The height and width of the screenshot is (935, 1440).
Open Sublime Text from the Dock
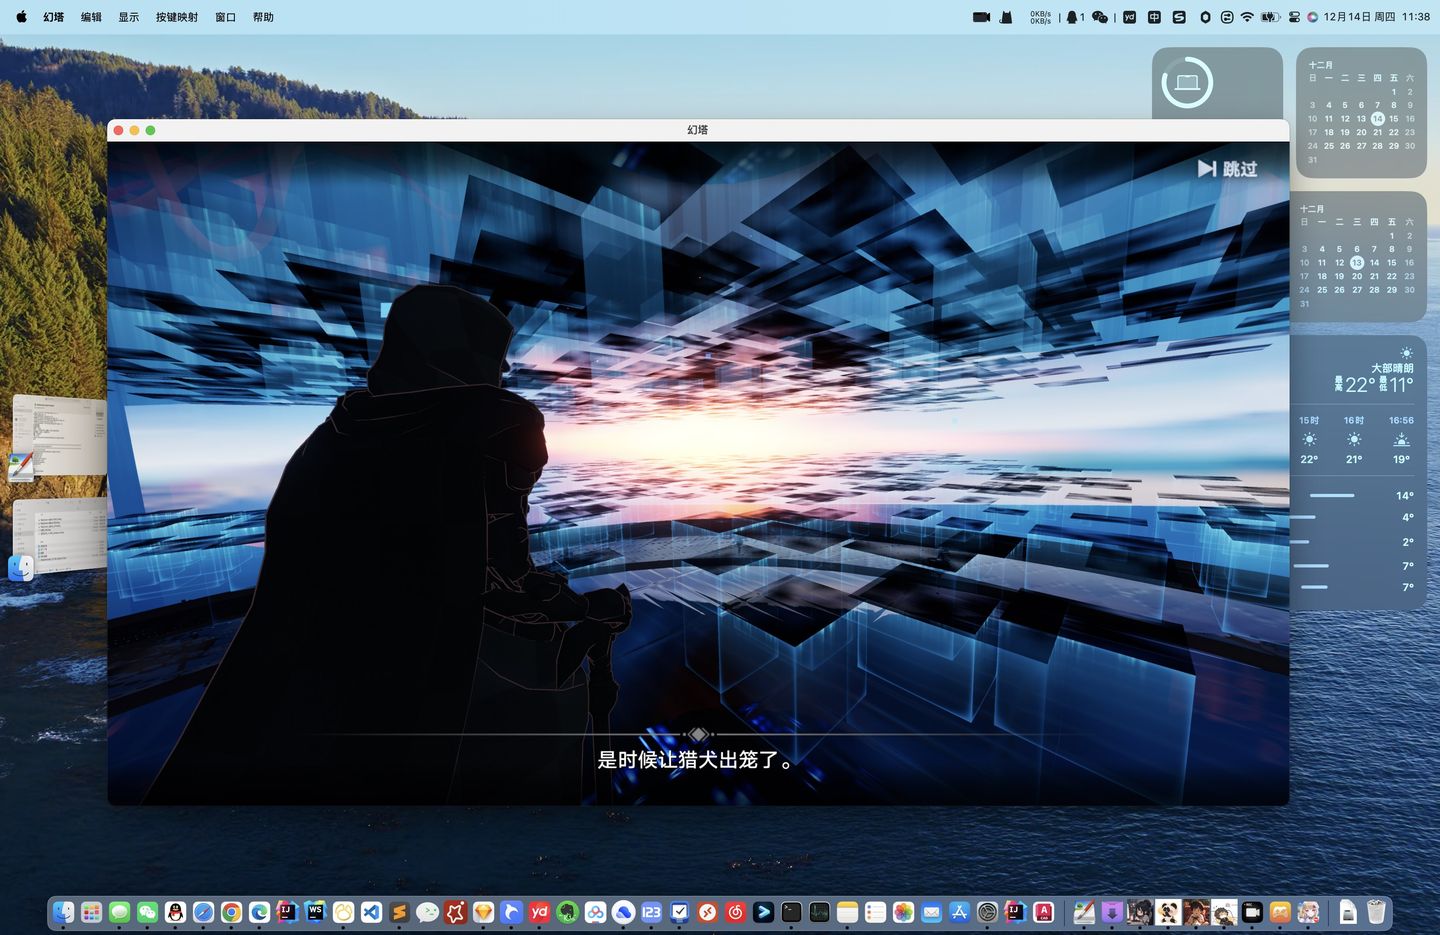(399, 912)
